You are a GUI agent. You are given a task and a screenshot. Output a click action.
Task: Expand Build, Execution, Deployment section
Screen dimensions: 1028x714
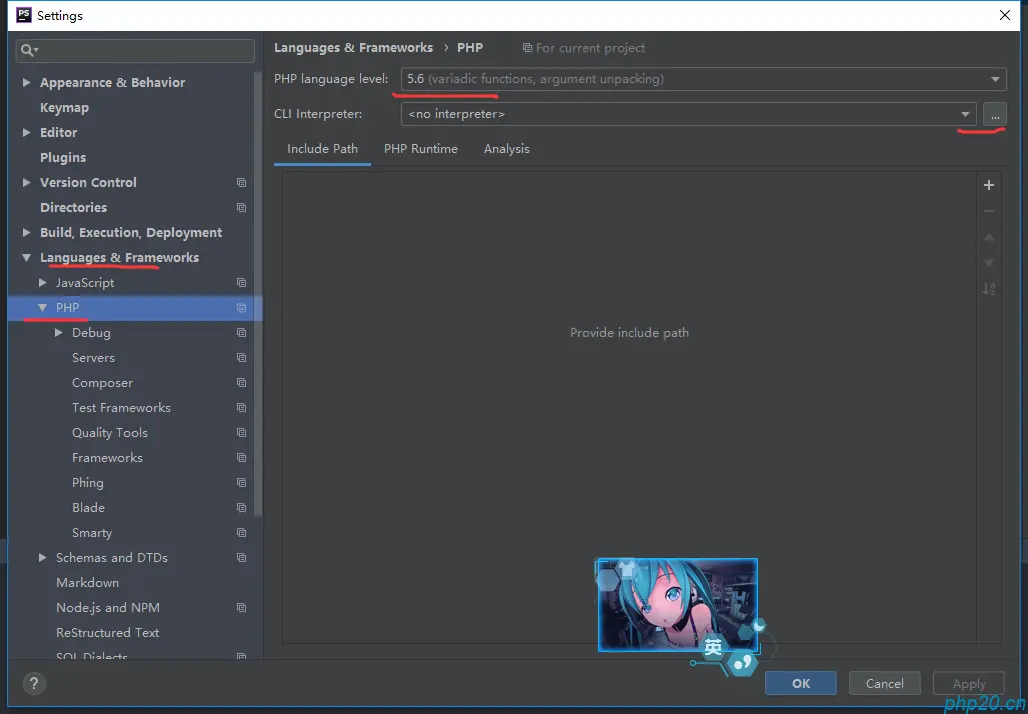[x=27, y=233]
